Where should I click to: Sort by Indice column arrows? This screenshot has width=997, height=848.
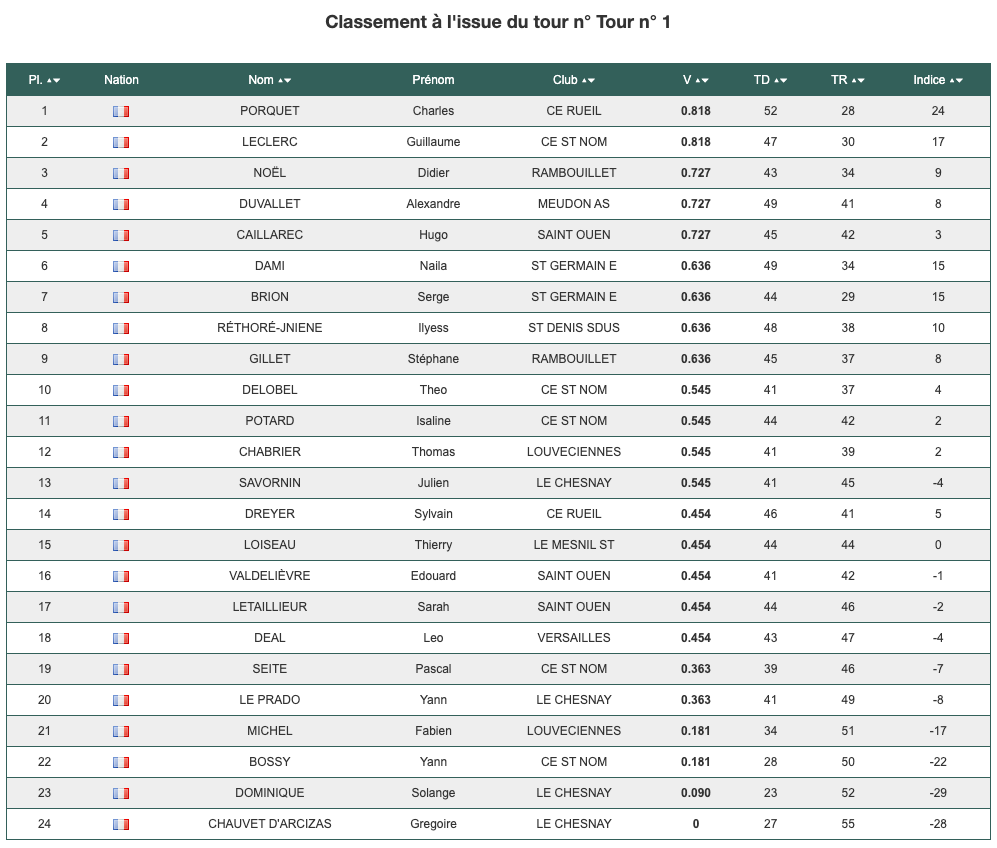click(x=956, y=81)
